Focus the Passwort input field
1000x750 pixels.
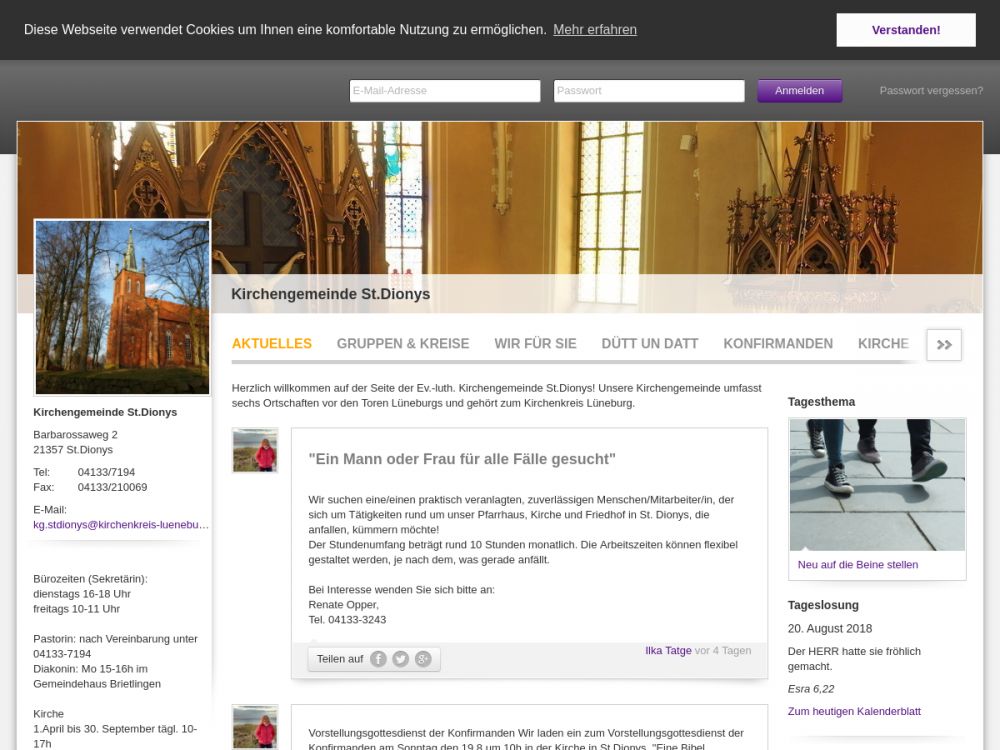coord(649,91)
